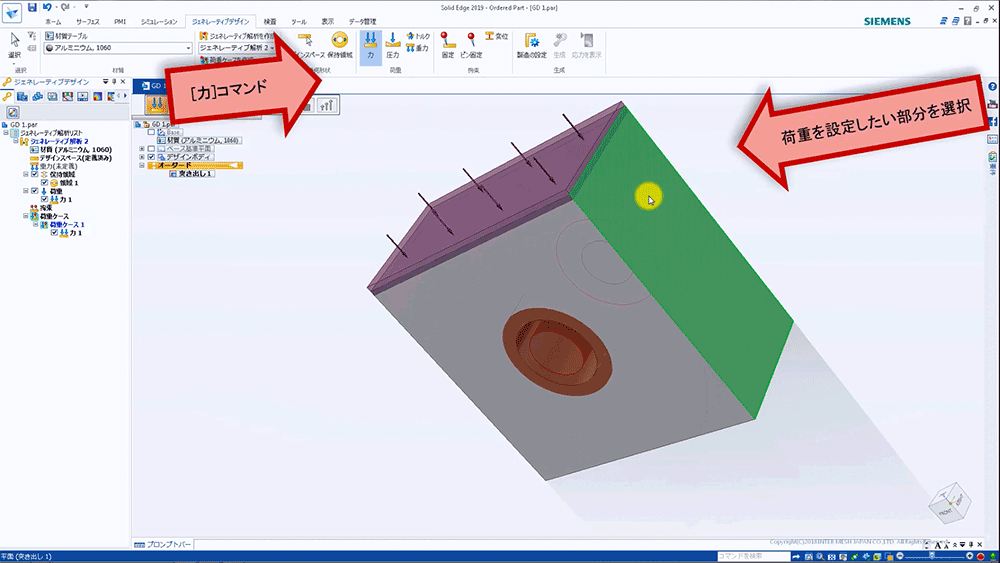Open the 材質テーブル material table

(x=66, y=36)
